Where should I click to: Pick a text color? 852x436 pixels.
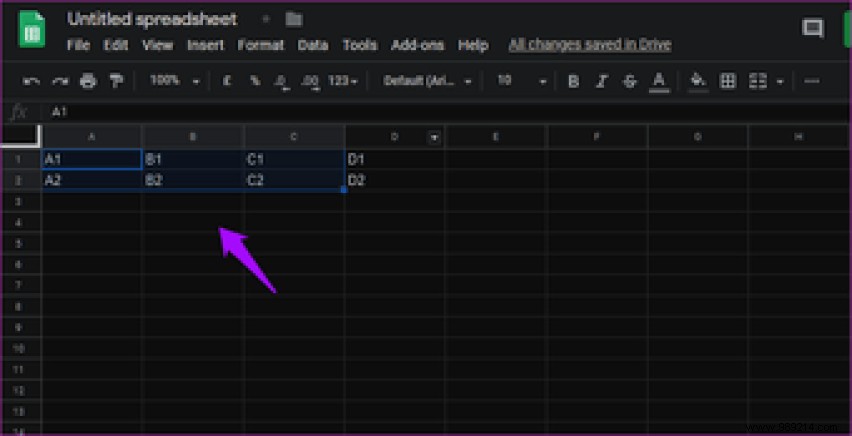click(659, 82)
